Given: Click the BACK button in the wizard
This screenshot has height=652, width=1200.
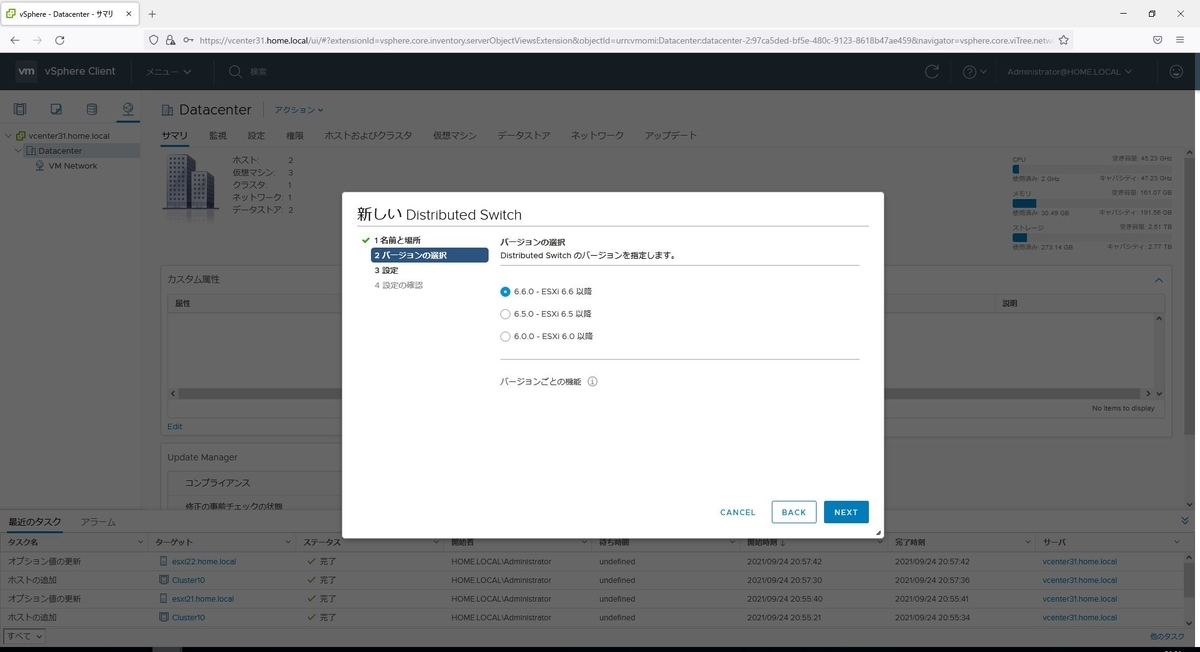Looking at the screenshot, I should [x=794, y=512].
